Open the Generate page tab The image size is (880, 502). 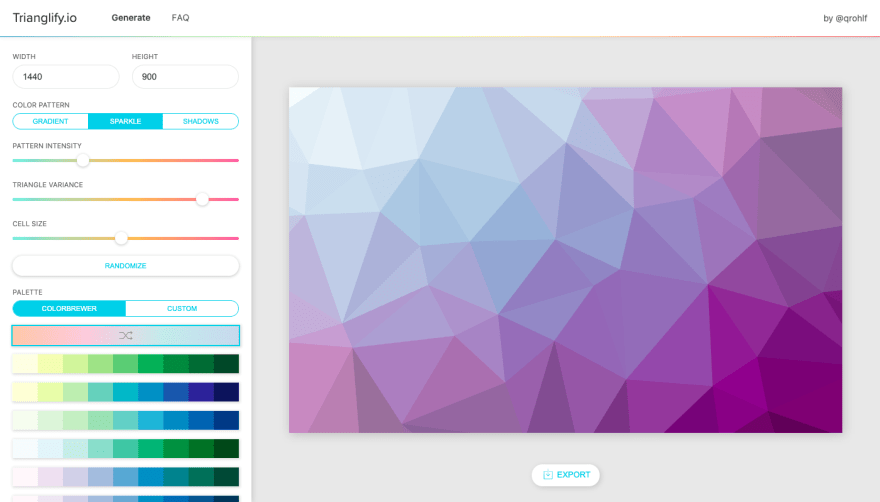click(131, 18)
